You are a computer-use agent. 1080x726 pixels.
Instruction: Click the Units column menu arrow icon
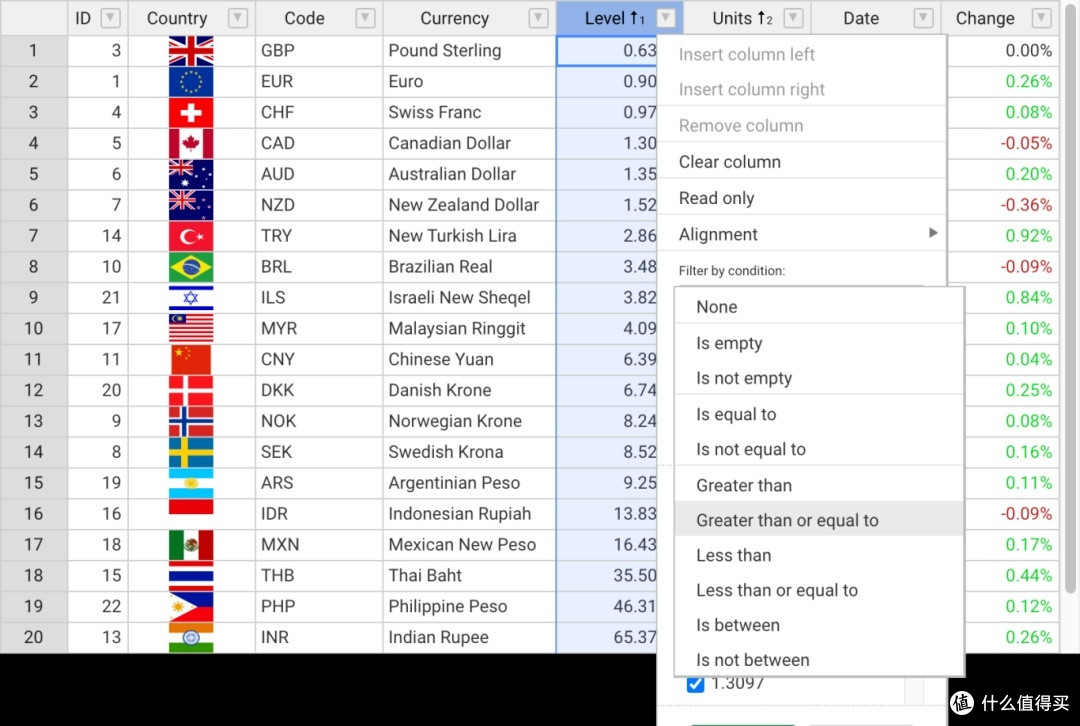[x=793, y=18]
